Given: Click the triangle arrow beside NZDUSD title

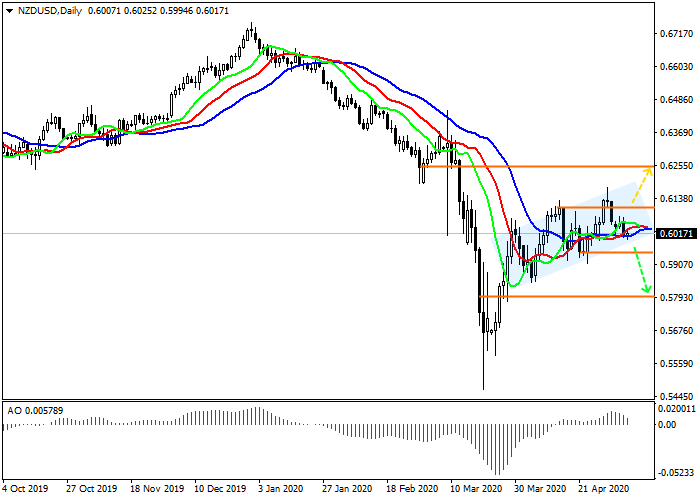Looking at the screenshot, I should click(8, 10).
